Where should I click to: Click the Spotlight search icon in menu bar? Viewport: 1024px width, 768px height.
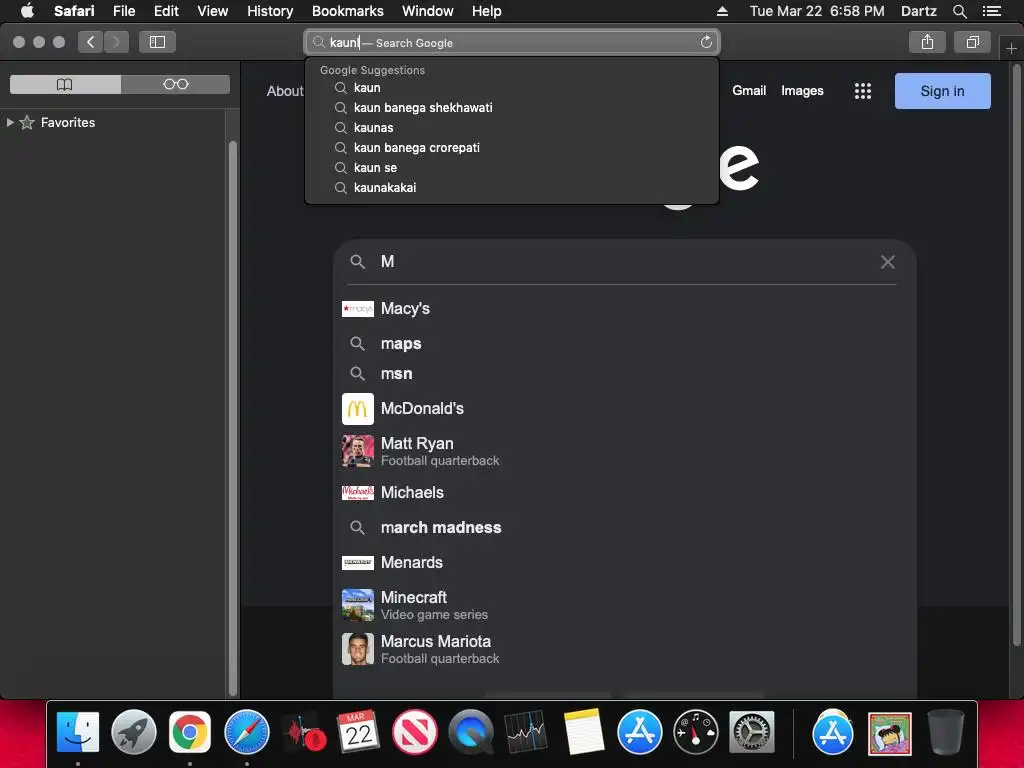(x=959, y=11)
